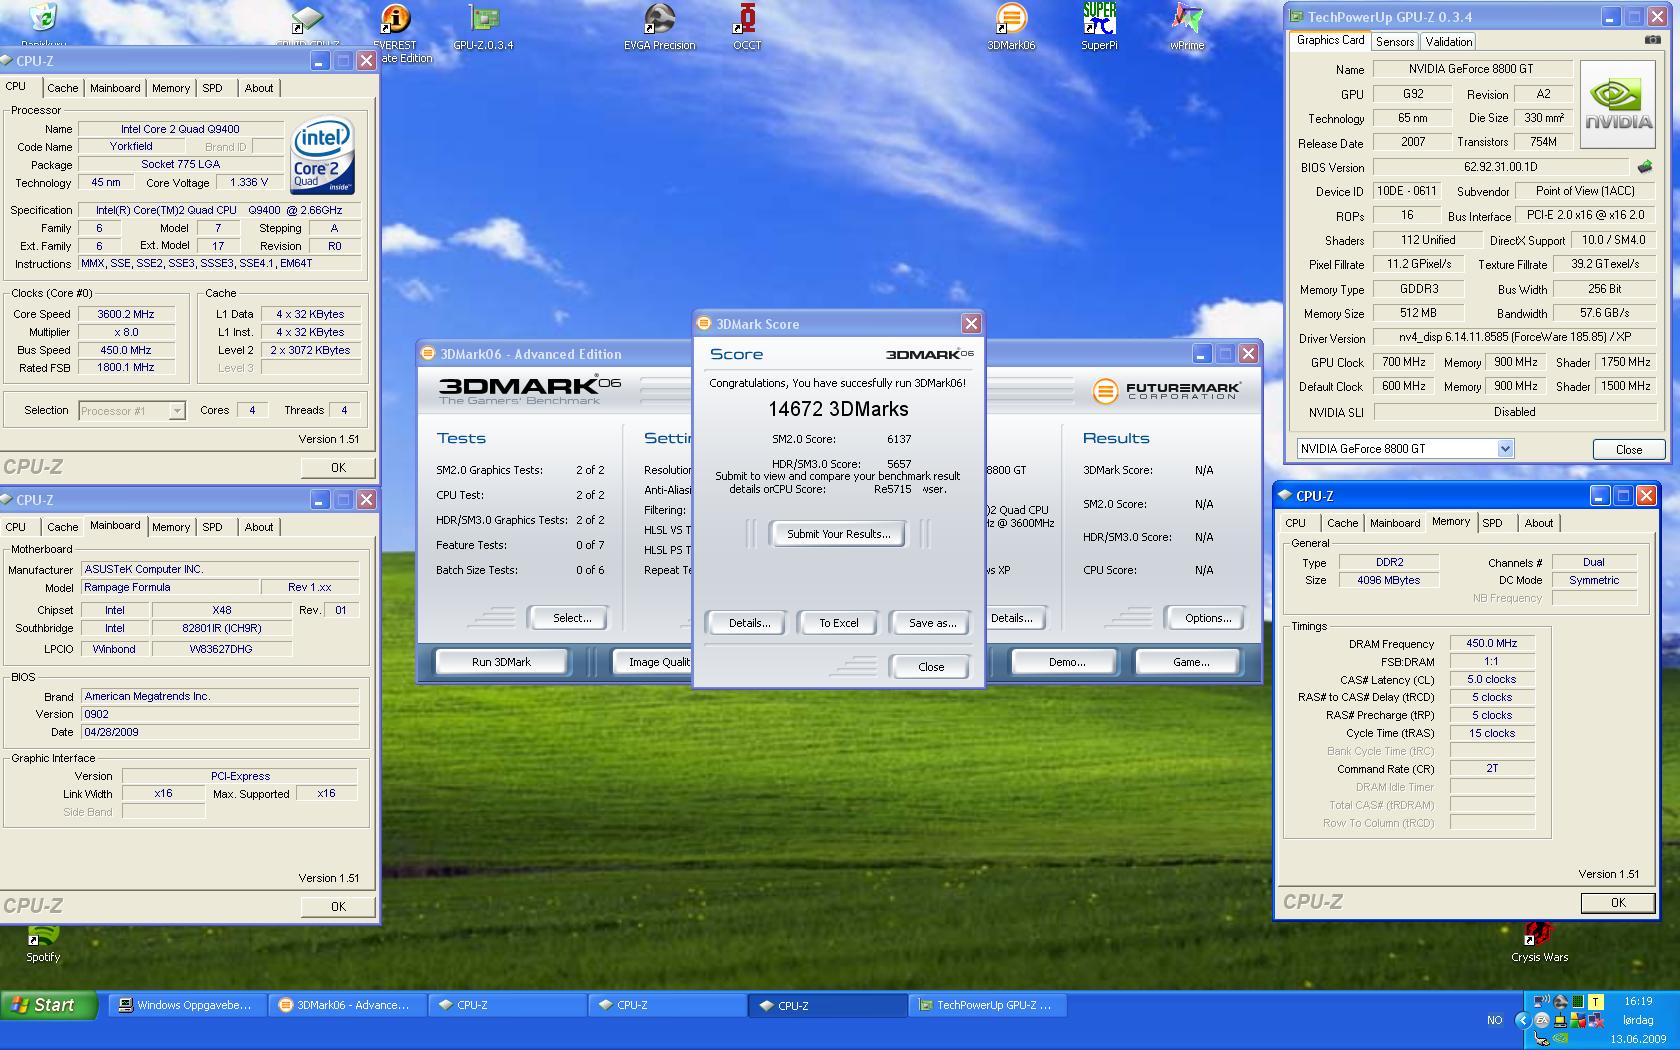Launch the Spotify desktop shortcut
Viewport: 1680px width, 1050px height.
coord(43,945)
